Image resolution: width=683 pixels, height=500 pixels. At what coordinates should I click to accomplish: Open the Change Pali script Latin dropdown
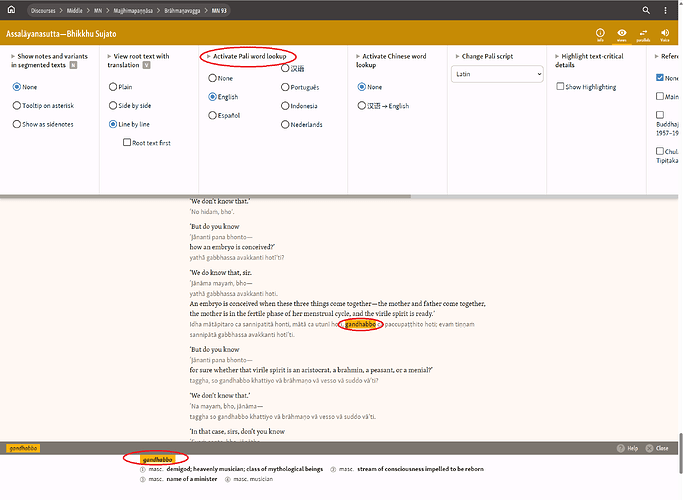(497, 74)
